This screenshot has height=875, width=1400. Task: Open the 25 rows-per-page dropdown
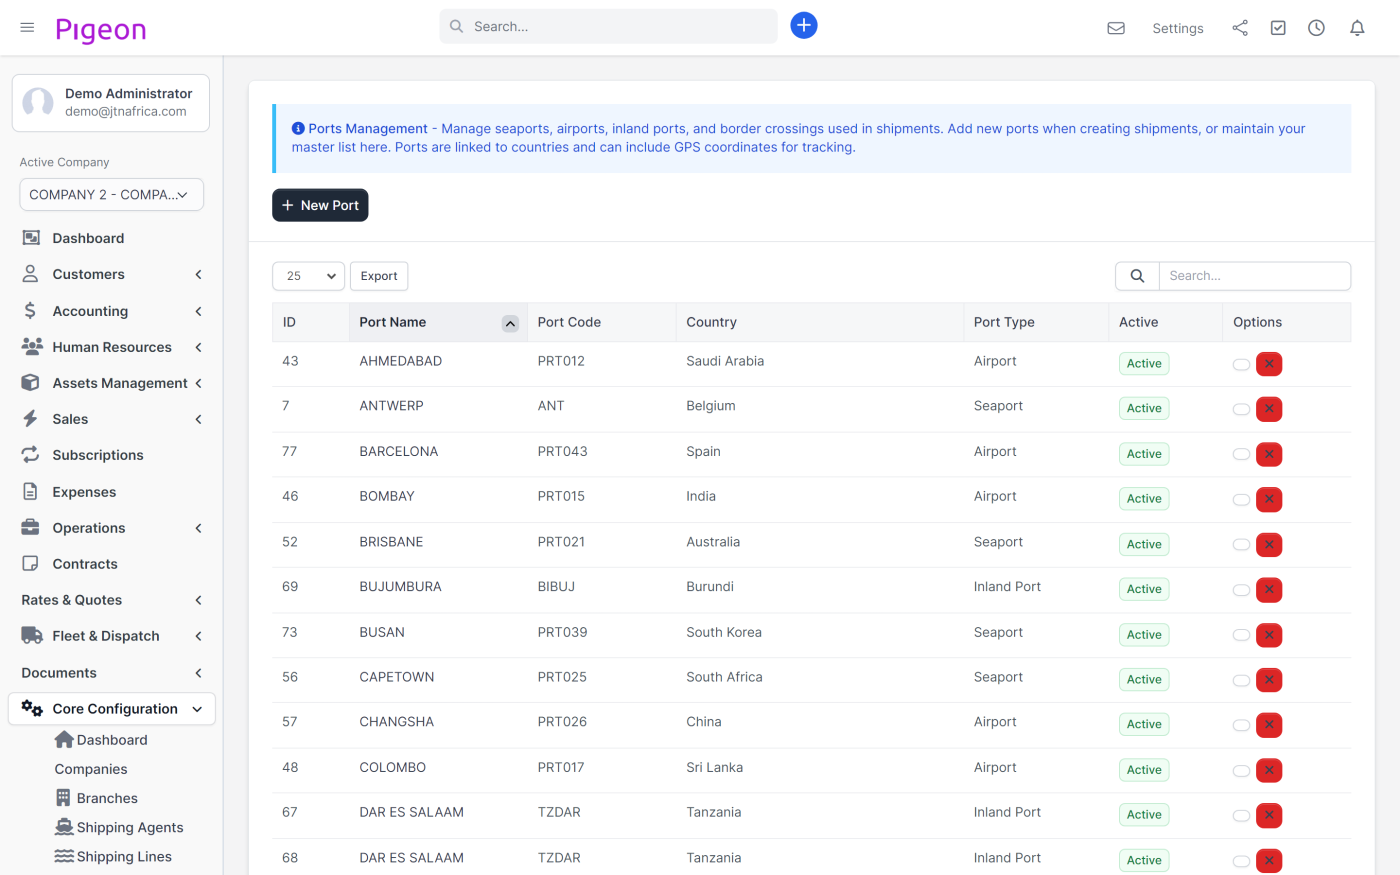308,276
